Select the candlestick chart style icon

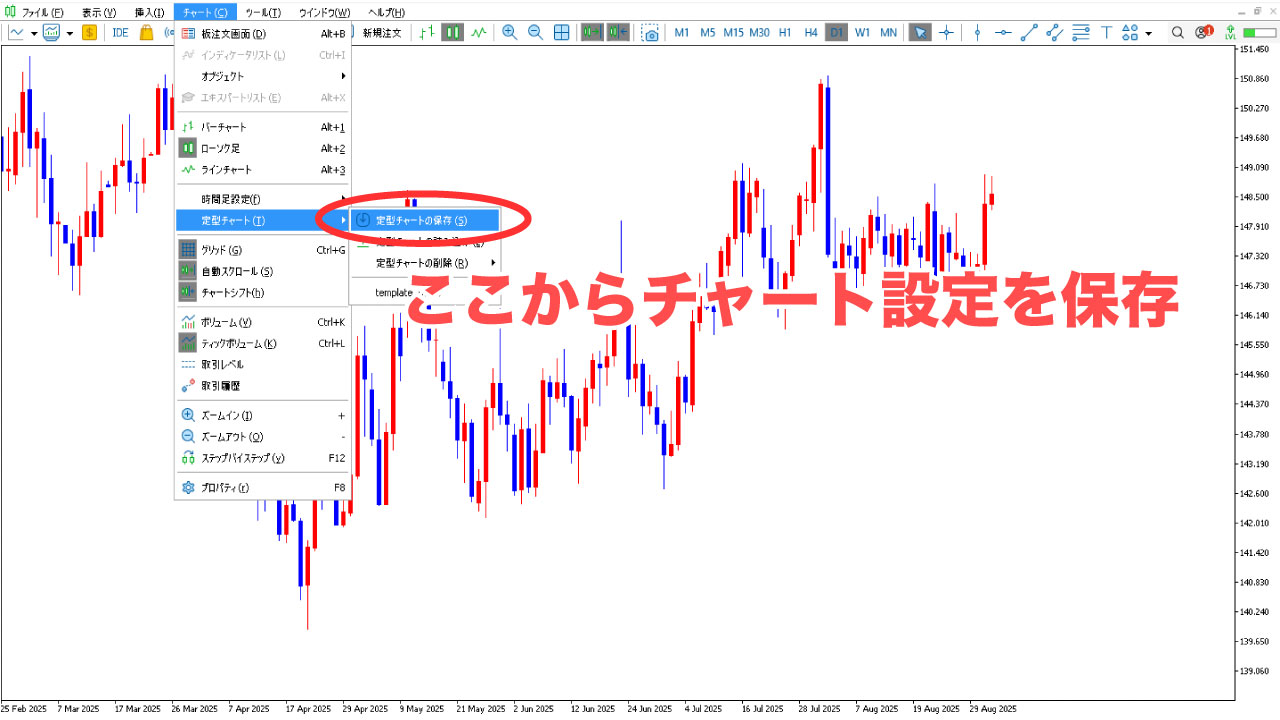point(451,32)
